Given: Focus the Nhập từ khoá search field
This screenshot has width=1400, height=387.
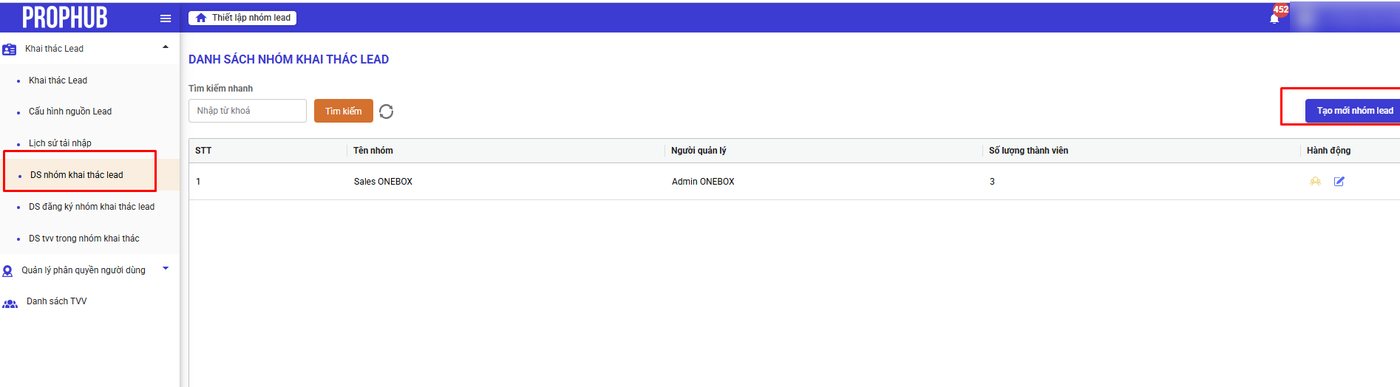Looking at the screenshot, I should [x=247, y=111].
